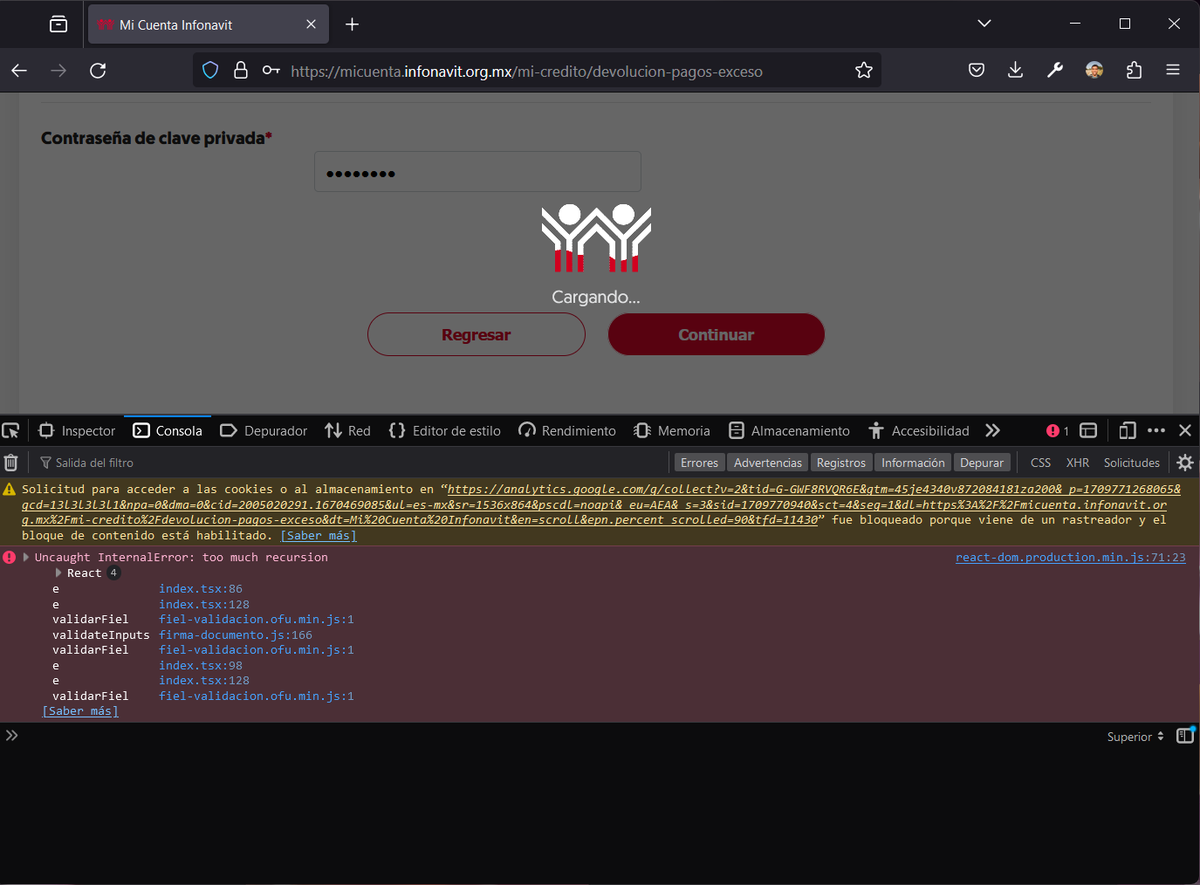The width and height of the screenshot is (1200, 885).
Task: Choose the iframe target frame icon
Action: [x=1089, y=431]
